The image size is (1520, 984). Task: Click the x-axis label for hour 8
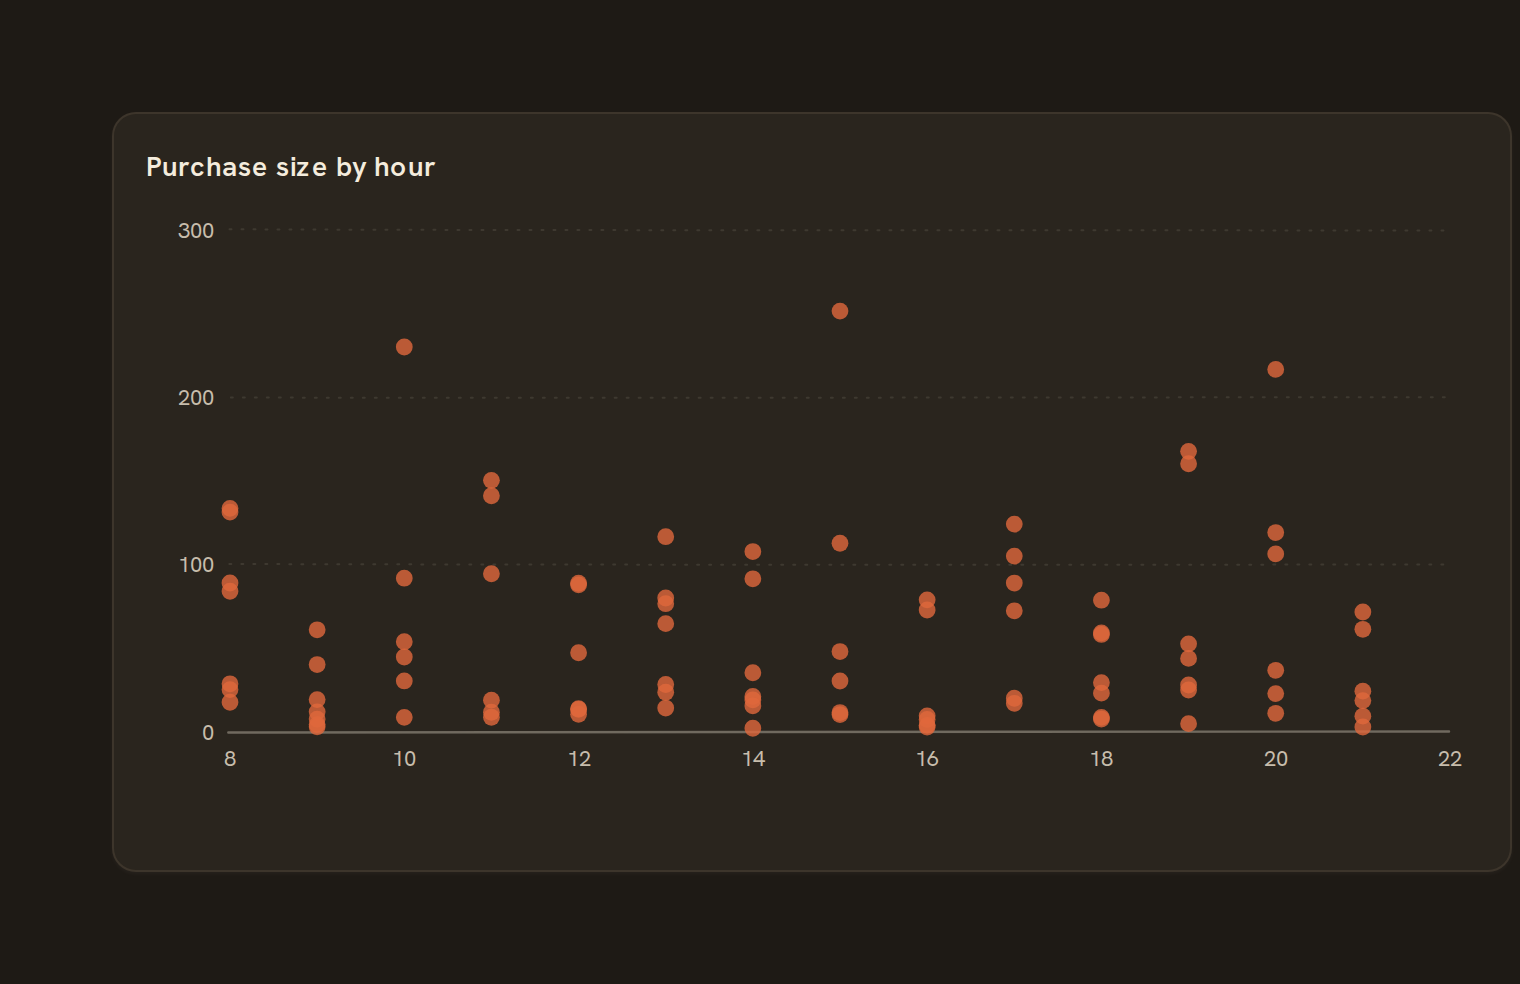pyautogui.click(x=230, y=759)
